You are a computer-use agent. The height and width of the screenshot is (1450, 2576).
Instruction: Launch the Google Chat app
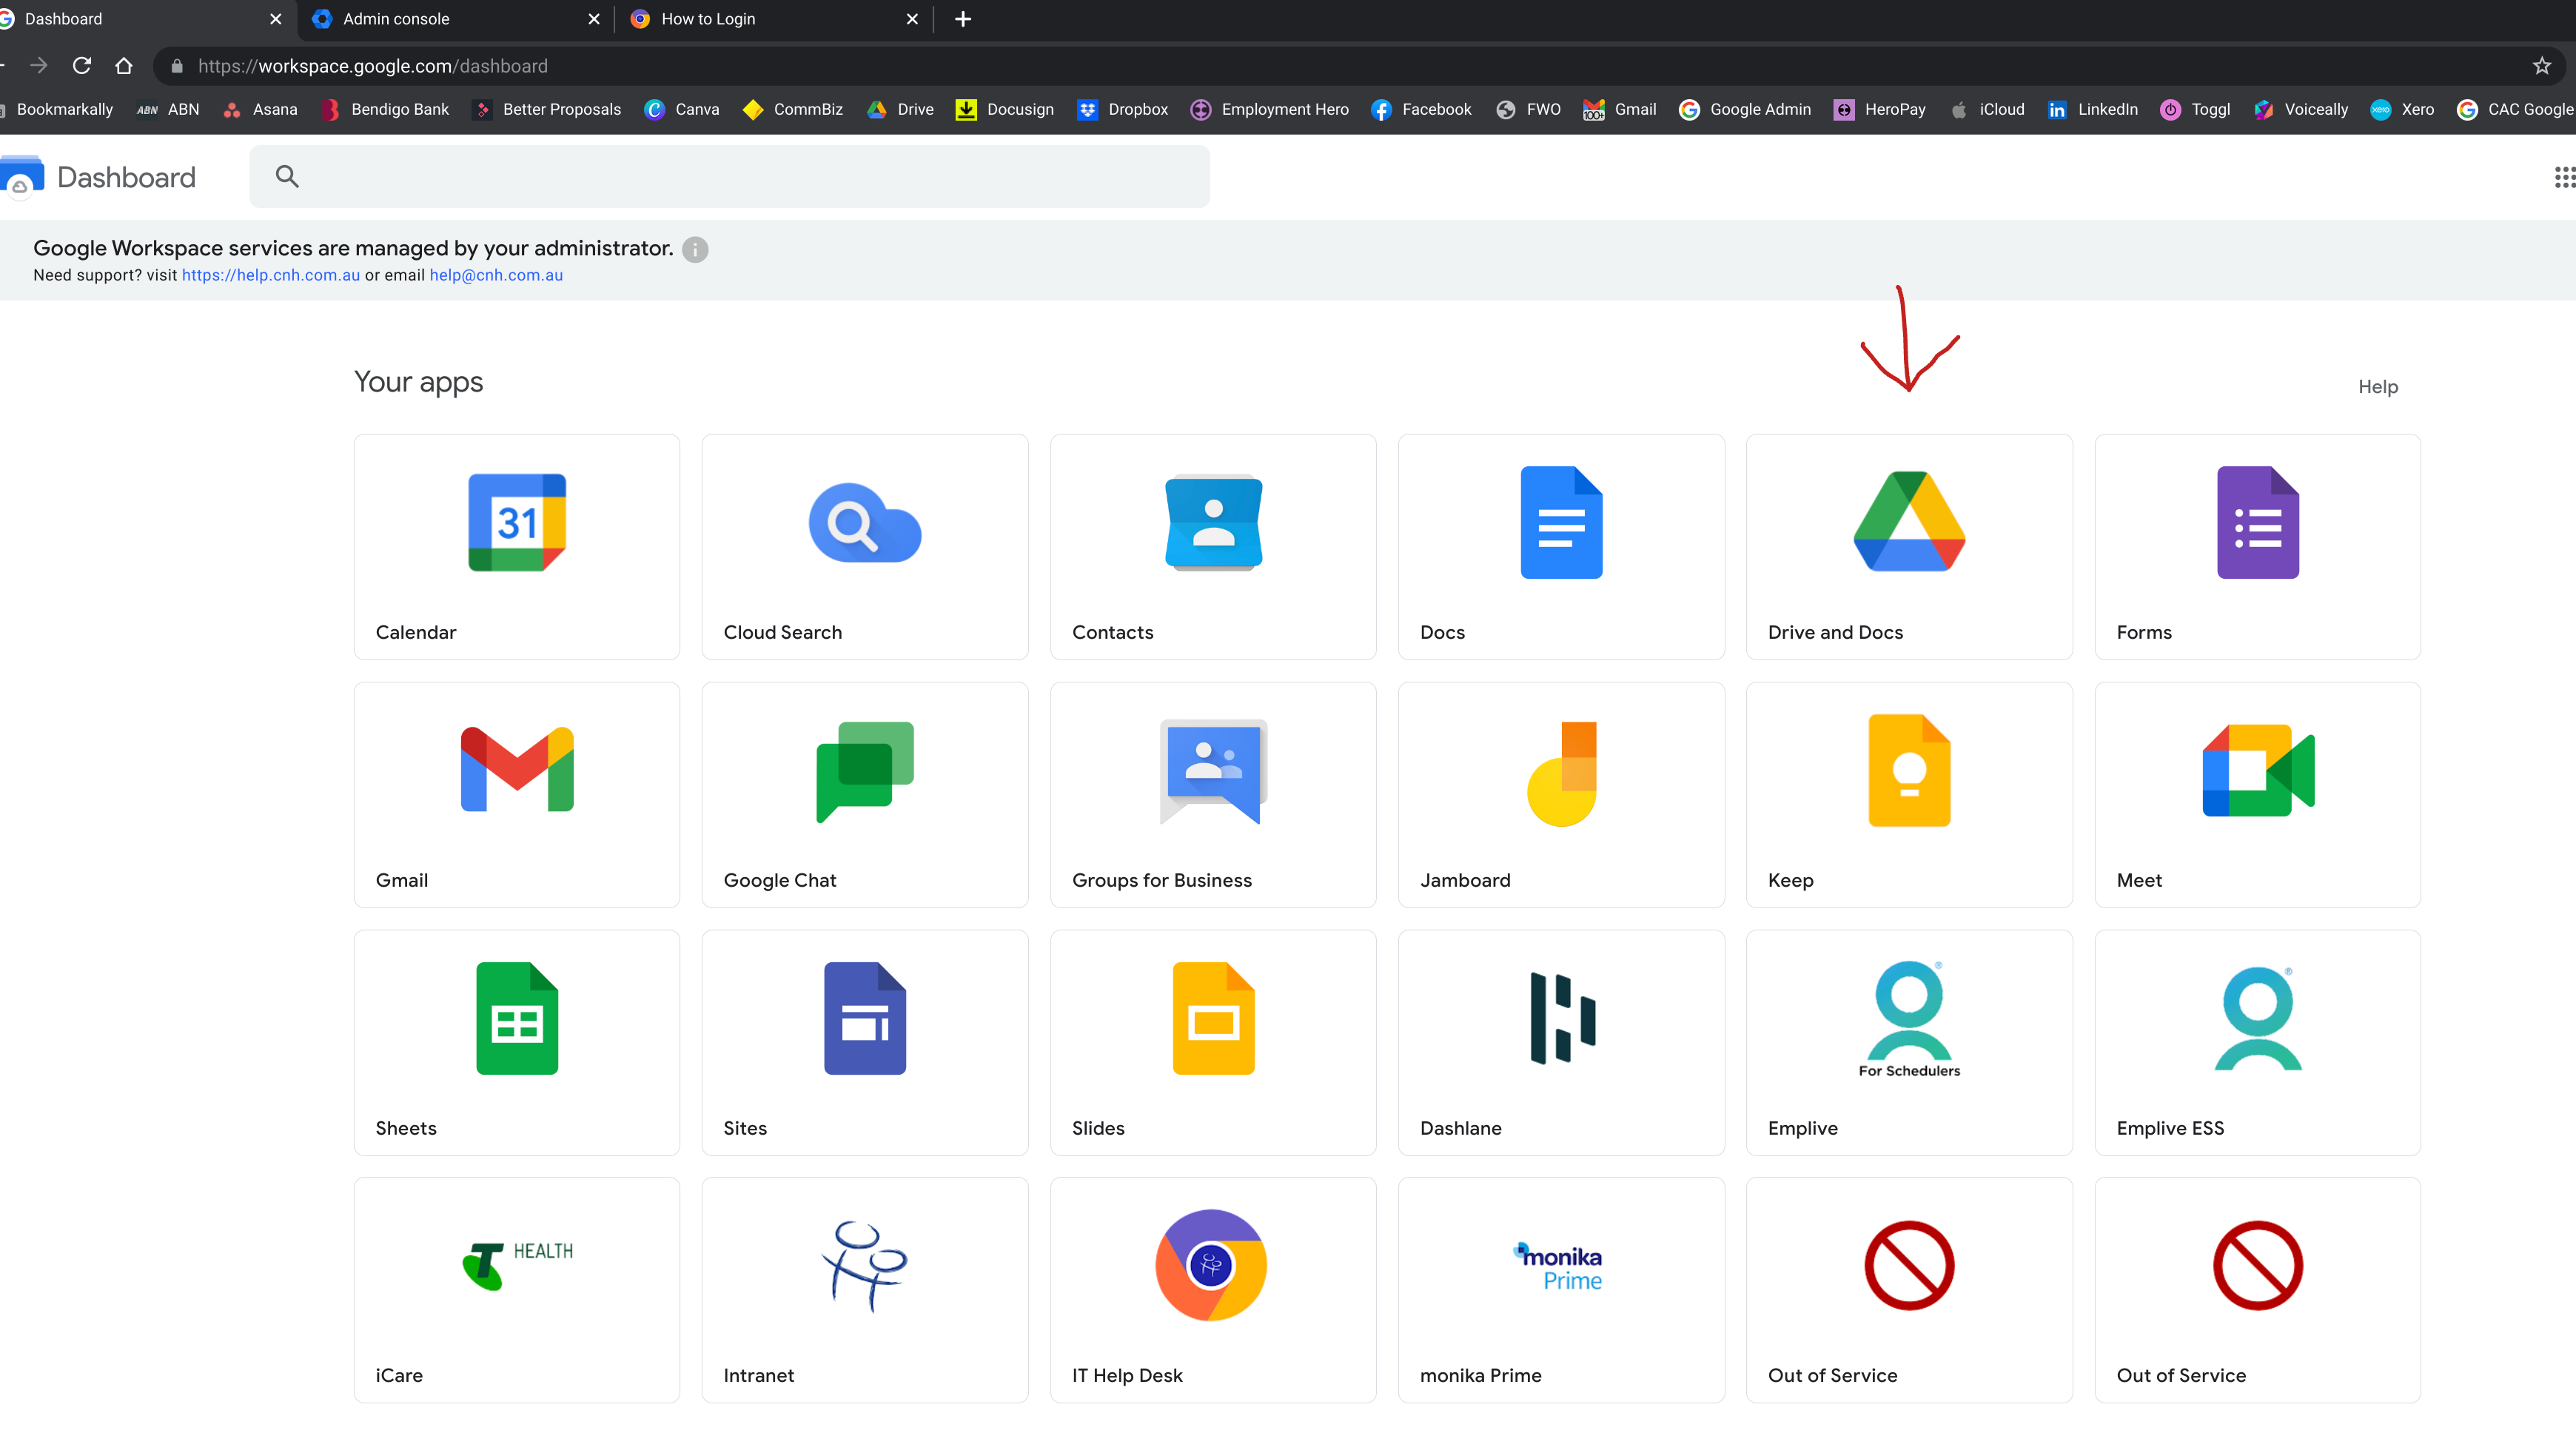click(x=864, y=794)
